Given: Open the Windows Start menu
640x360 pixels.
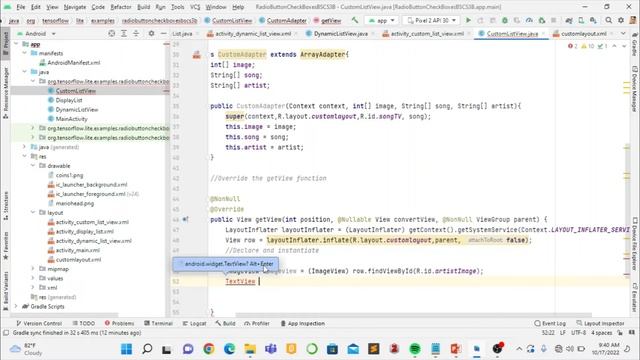Looking at the screenshot, I should tap(127, 349).
